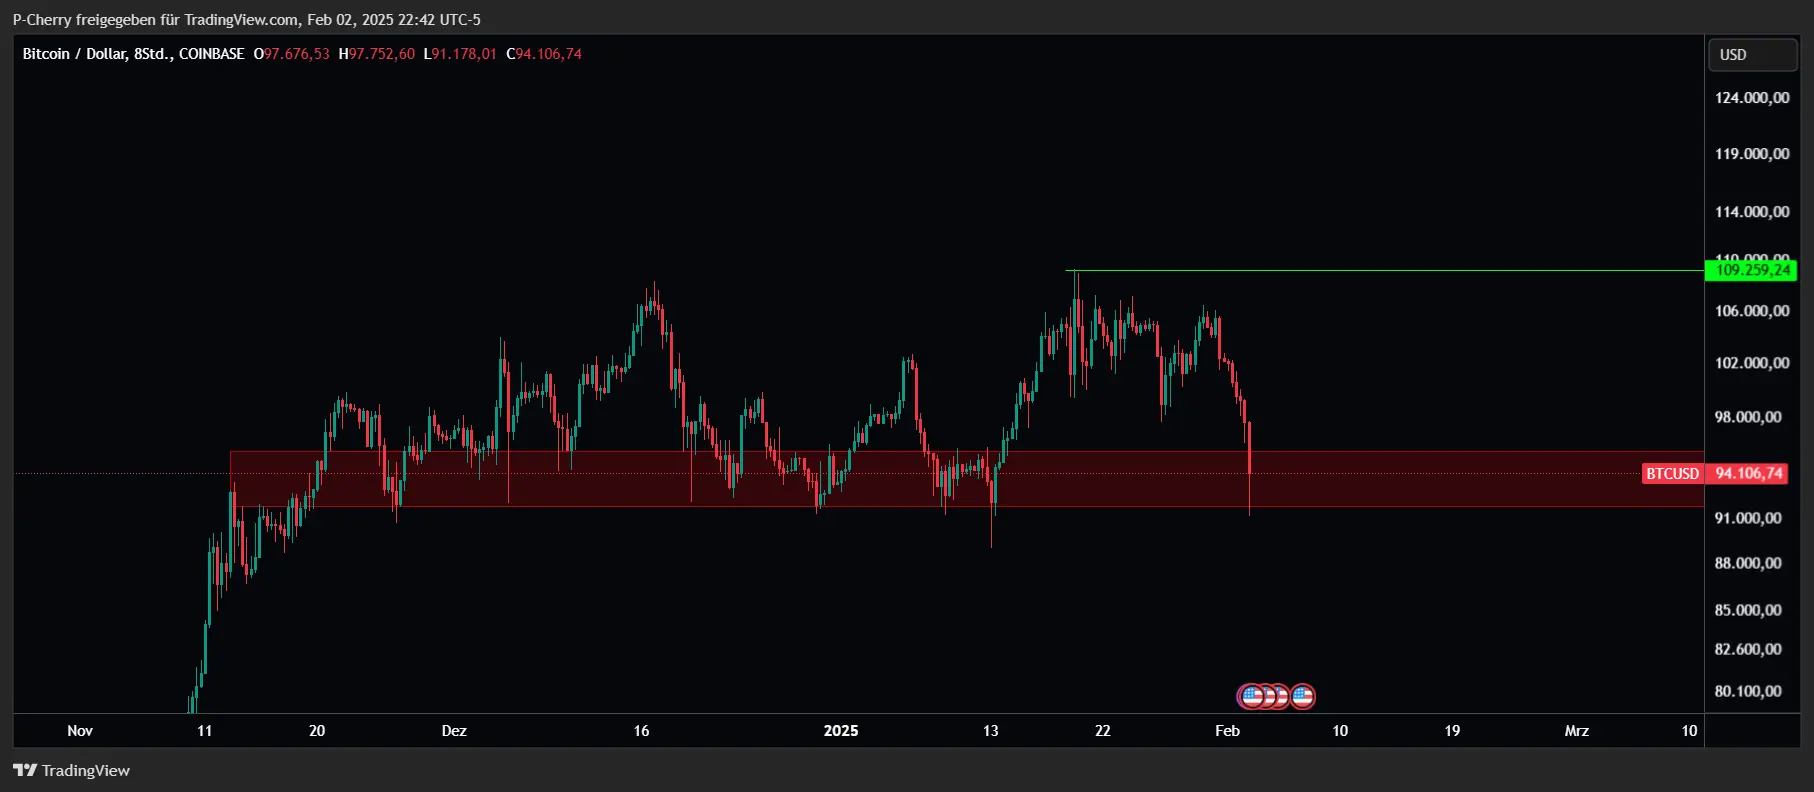
Task: Open the USD currency selector
Action: tap(1752, 55)
